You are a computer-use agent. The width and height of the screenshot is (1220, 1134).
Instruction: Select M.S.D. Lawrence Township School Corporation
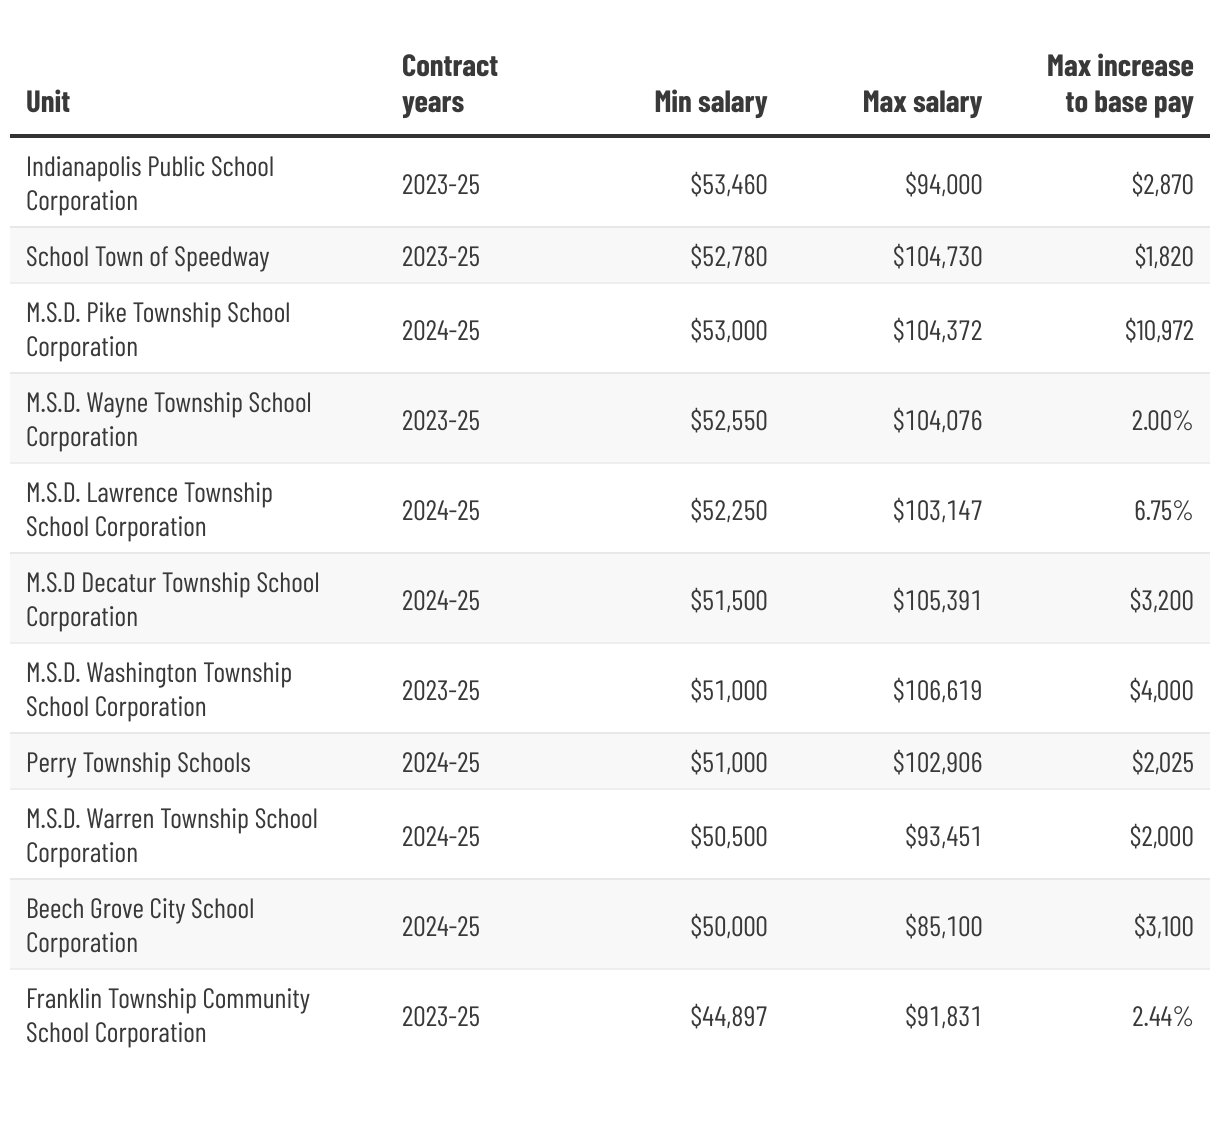click(149, 510)
